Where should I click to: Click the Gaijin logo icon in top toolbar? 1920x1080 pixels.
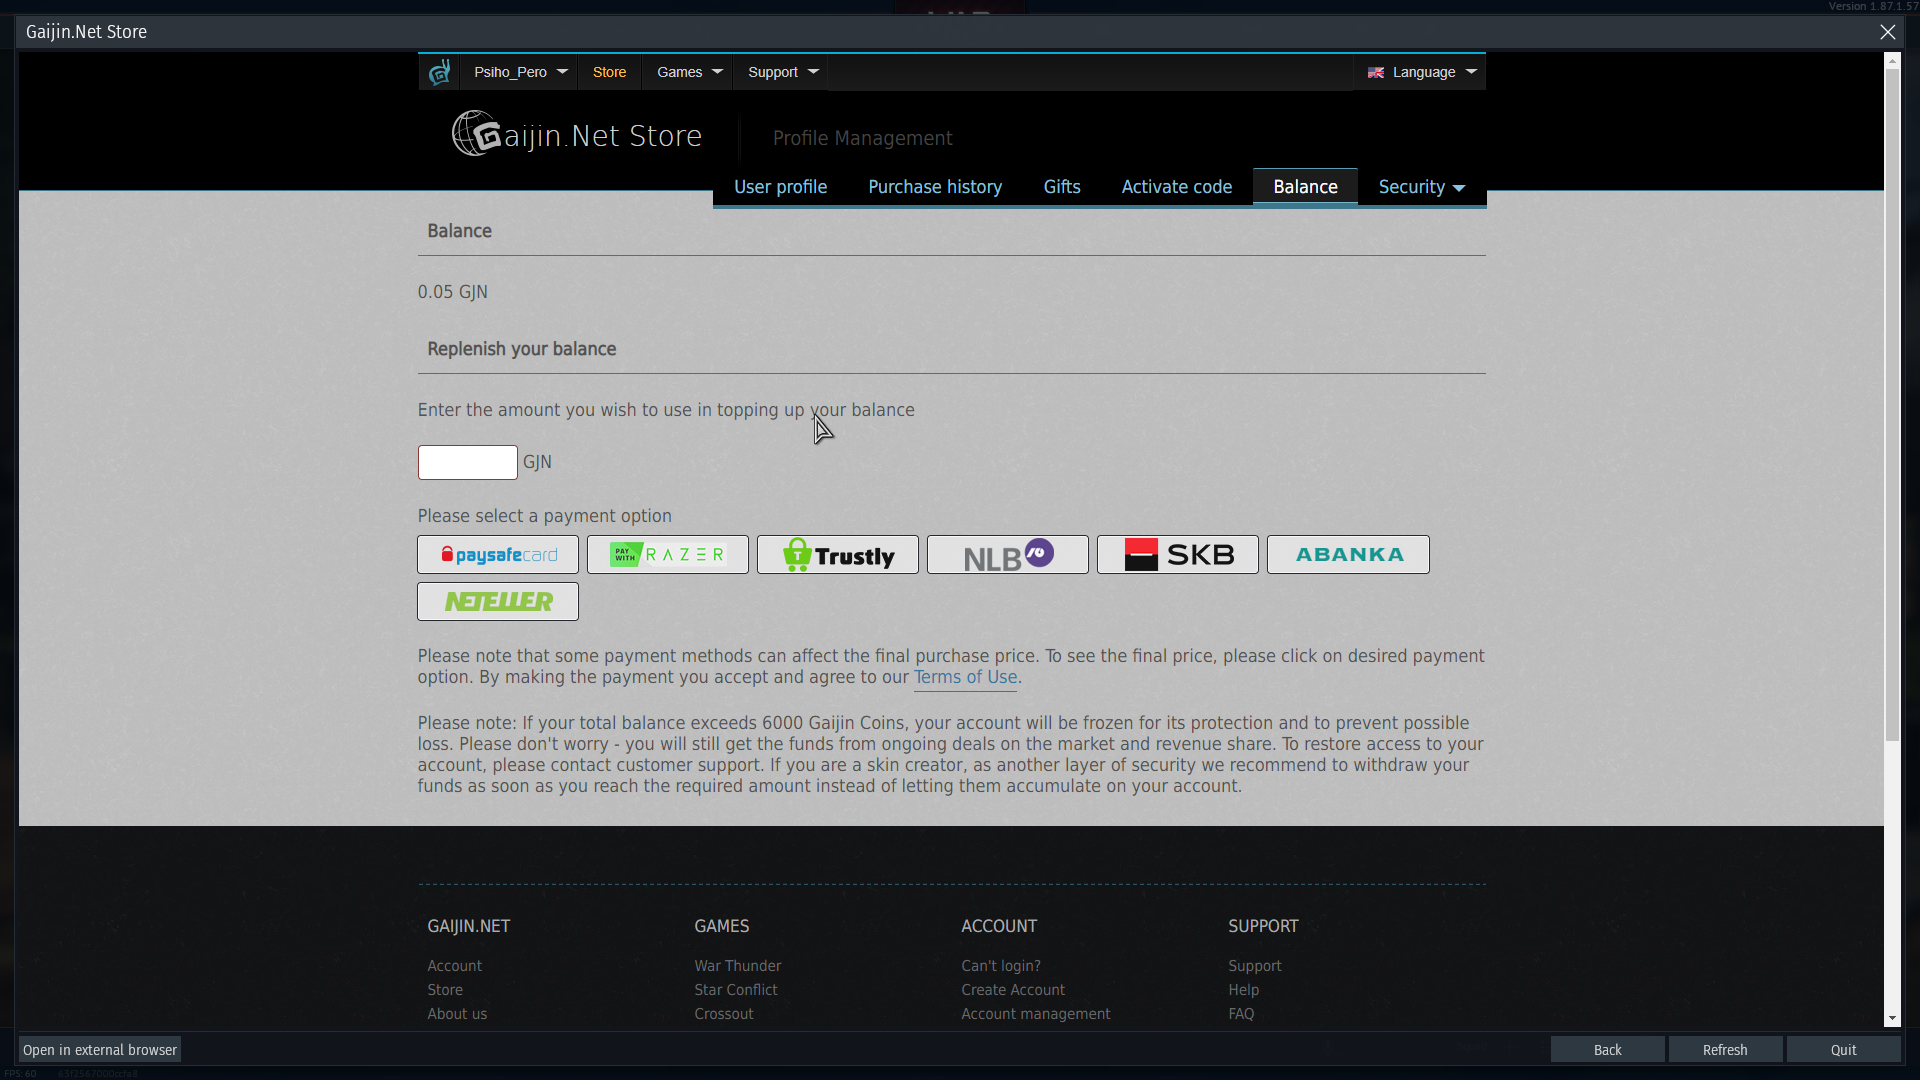click(439, 71)
